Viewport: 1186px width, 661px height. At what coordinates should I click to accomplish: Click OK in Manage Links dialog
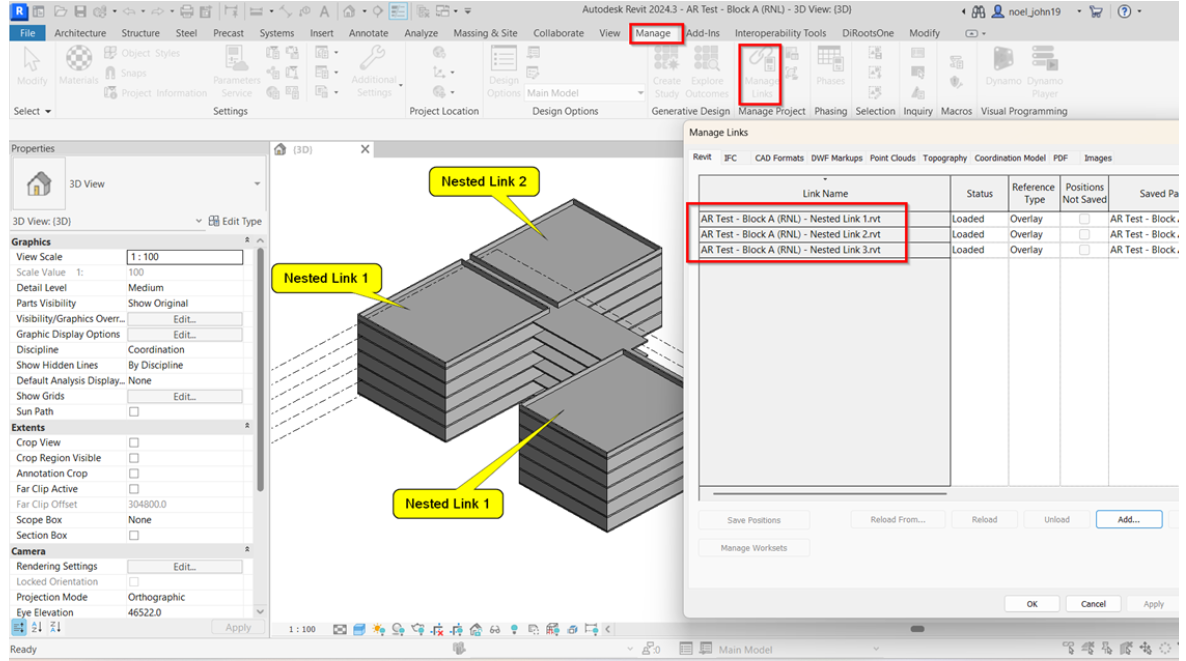[1032, 604]
